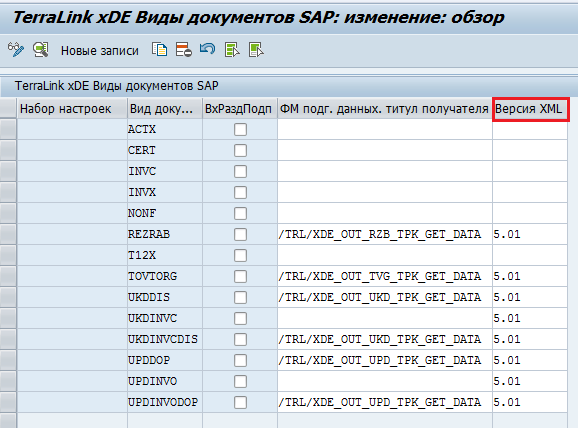Click the ACTX document type cell
578x428 pixels.
[x=165, y=129]
